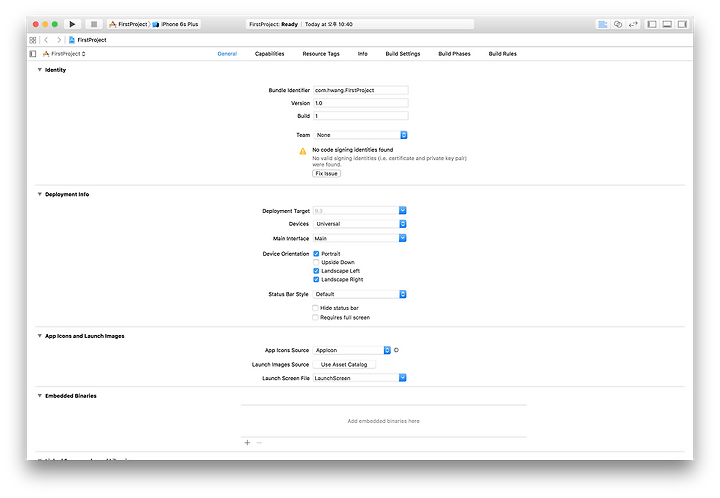Enable Requires full screen
The width and height of the screenshot is (720, 498).
[315, 318]
